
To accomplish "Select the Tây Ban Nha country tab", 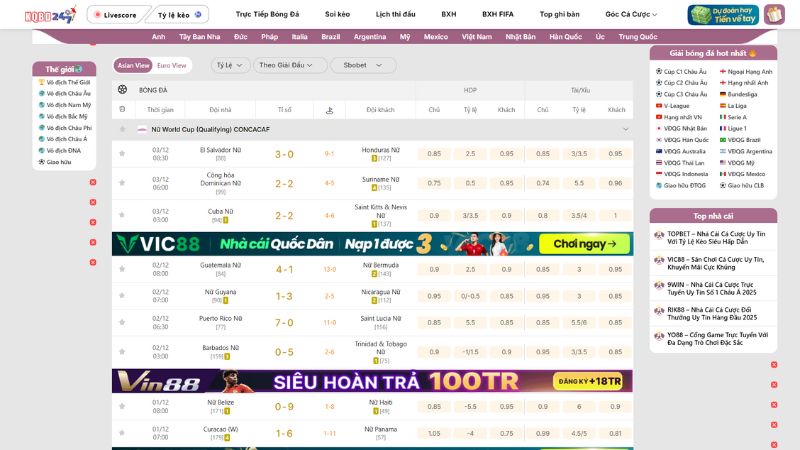I will click(199, 37).
